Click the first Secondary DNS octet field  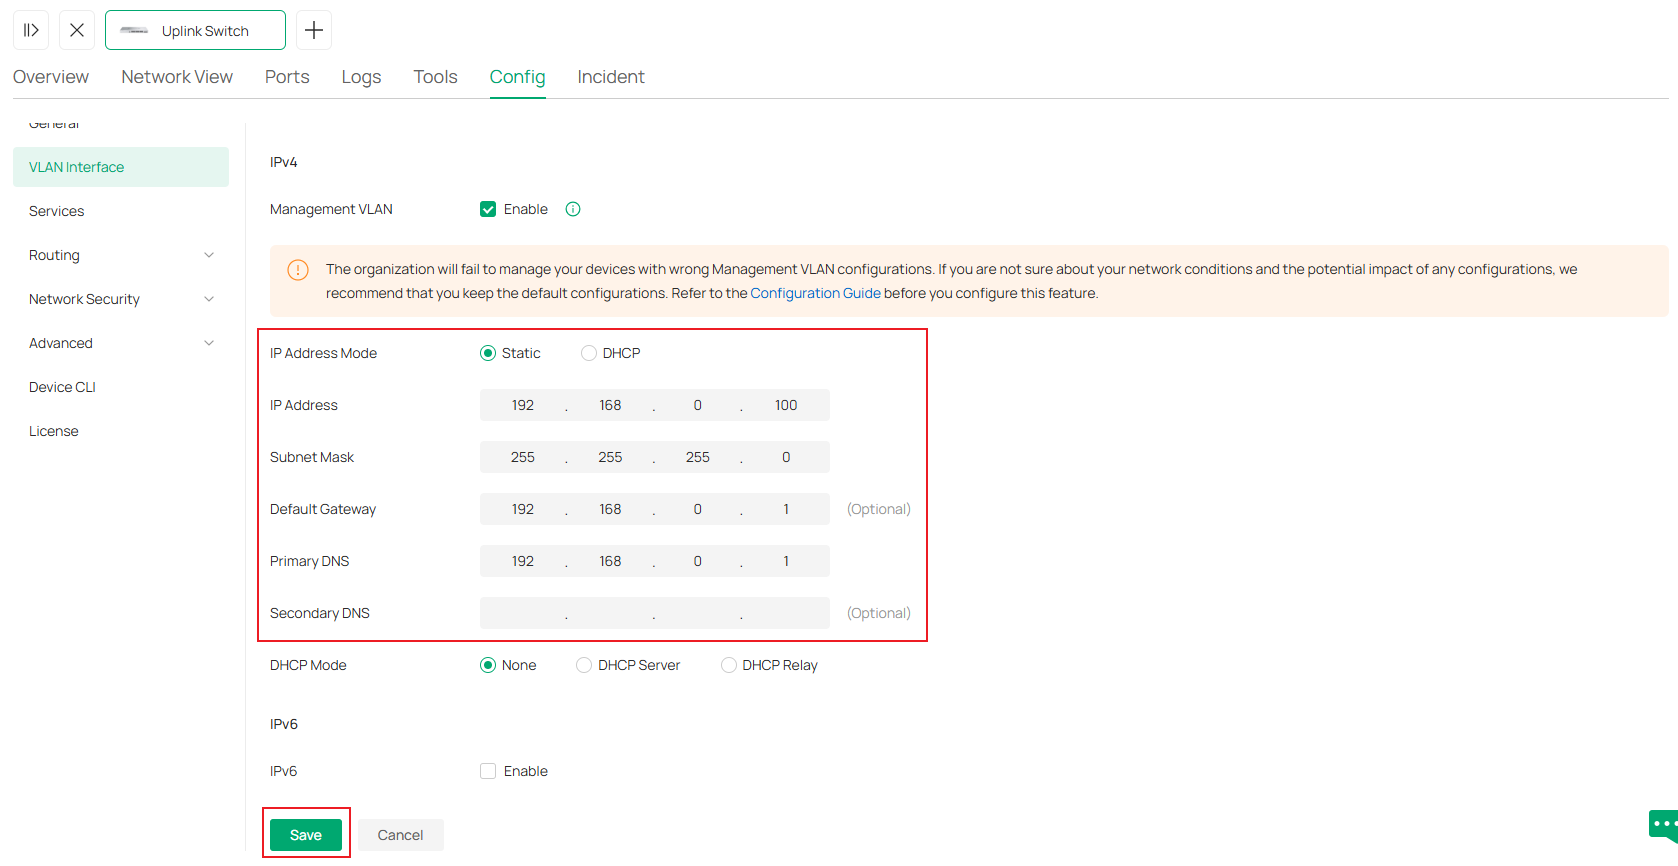coord(523,613)
